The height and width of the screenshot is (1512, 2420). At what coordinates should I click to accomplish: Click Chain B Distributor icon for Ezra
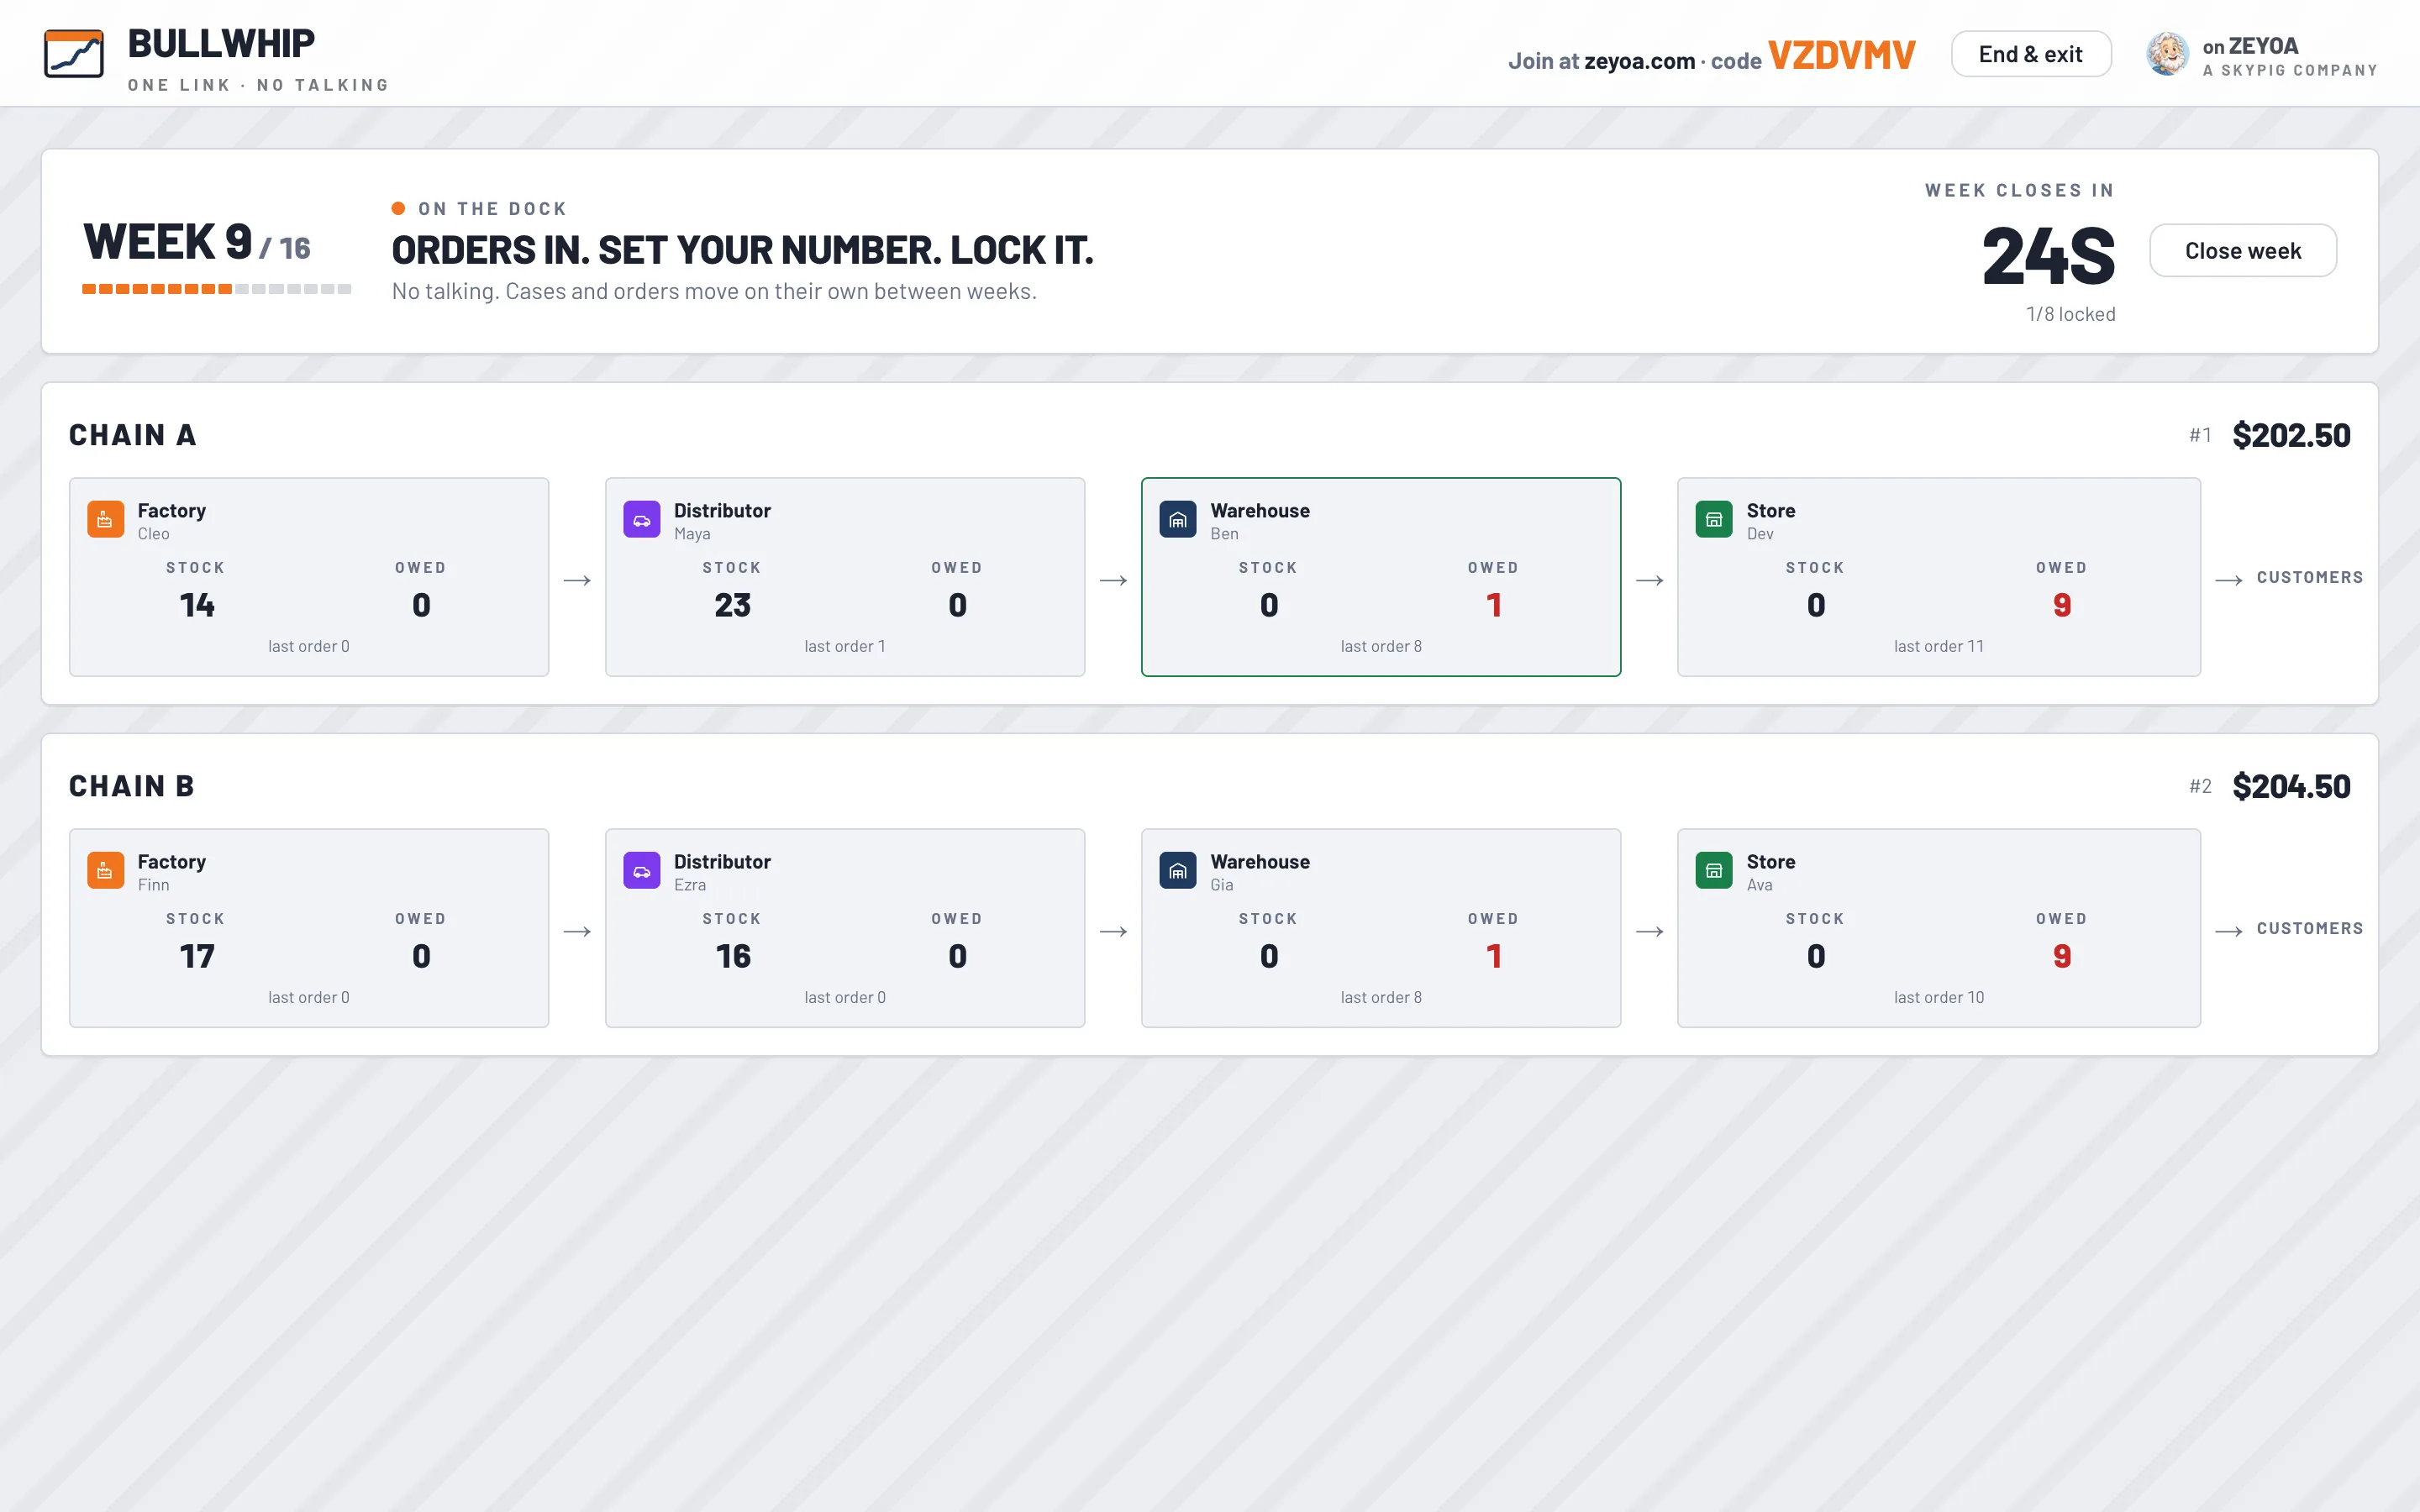point(642,870)
